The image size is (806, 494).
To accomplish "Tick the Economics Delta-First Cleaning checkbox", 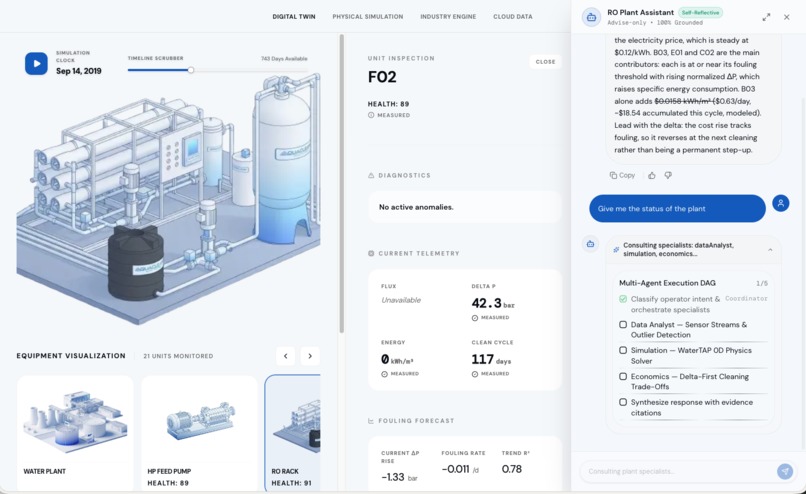I will click(623, 376).
